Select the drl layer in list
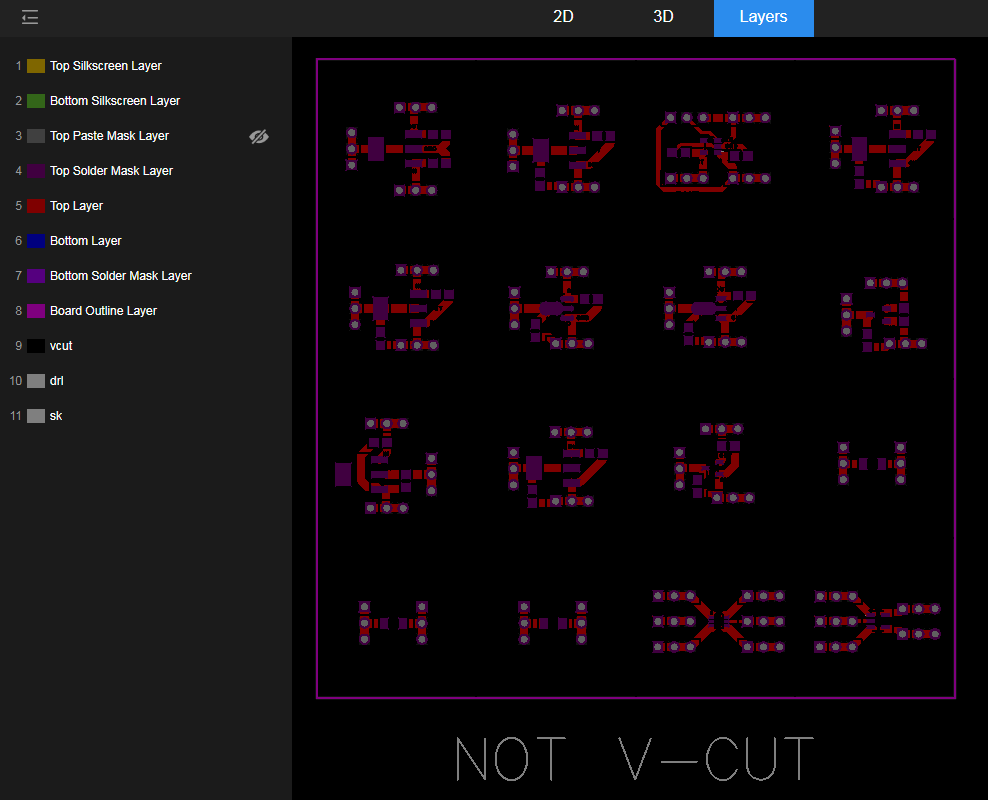The width and height of the screenshot is (988, 800). tap(57, 381)
